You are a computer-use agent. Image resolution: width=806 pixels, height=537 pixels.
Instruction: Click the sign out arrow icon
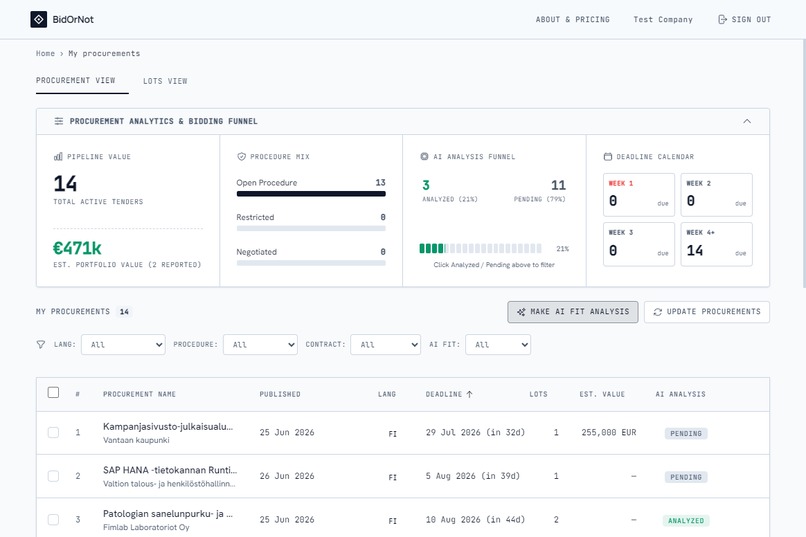(x=722, y=20)
